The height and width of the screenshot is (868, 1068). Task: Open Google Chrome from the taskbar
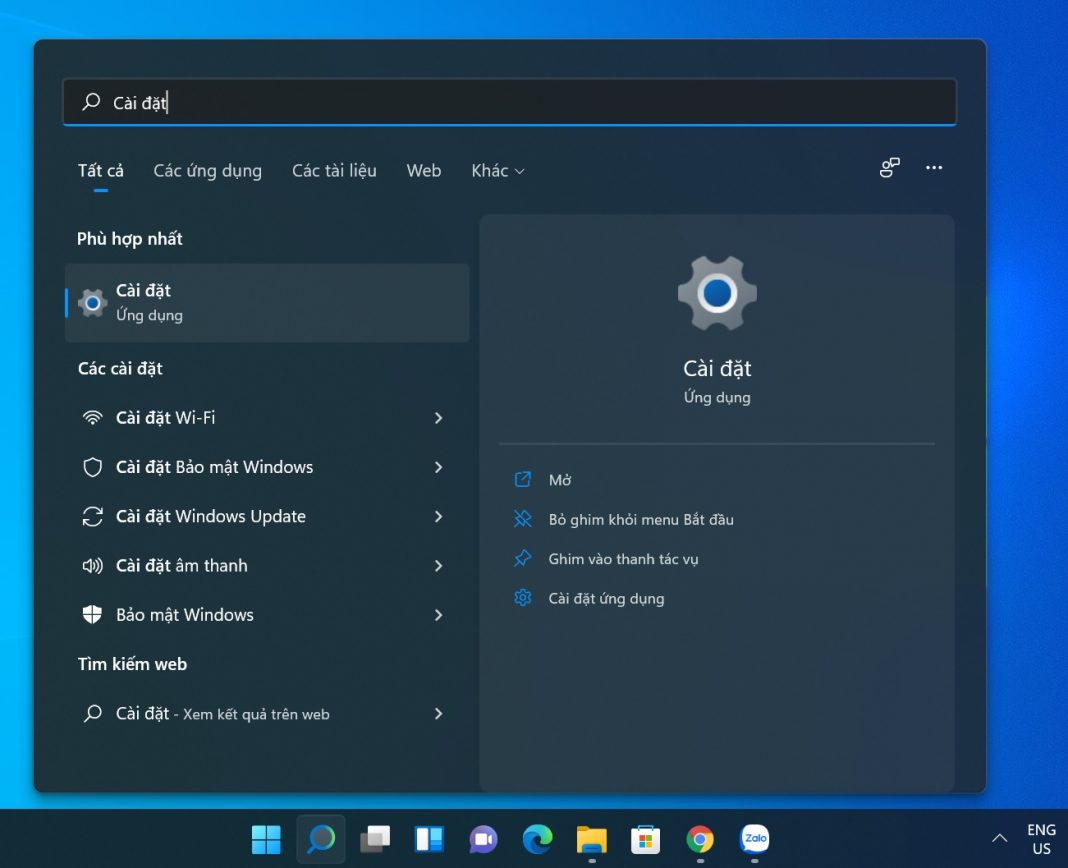pyautogui.click(x=700, y=839)
